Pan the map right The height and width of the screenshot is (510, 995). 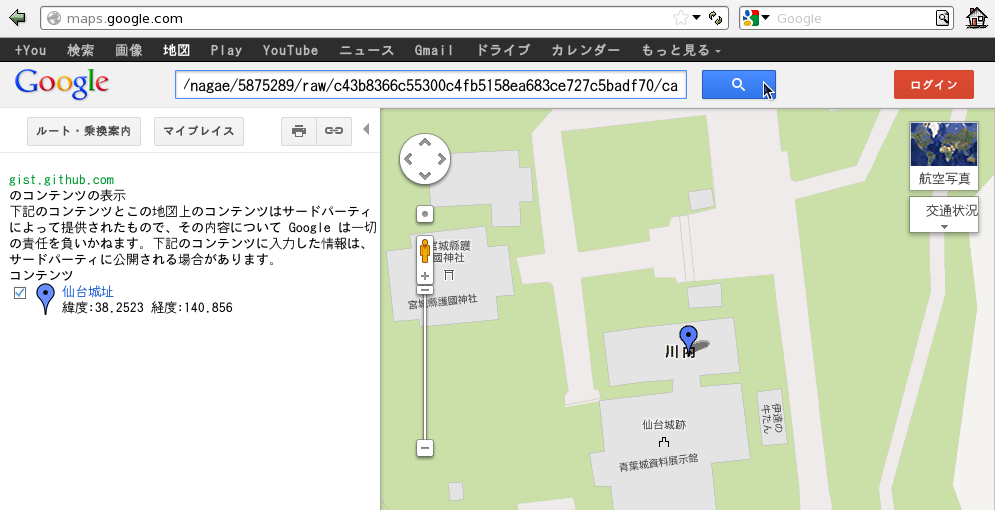coord(441,159)
